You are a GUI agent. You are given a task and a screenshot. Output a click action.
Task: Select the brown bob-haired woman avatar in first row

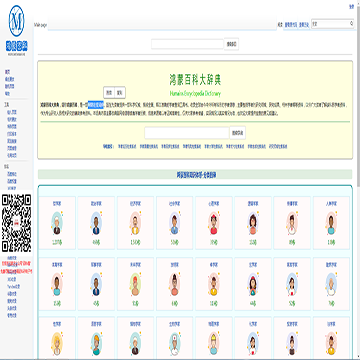pos(253,224)
